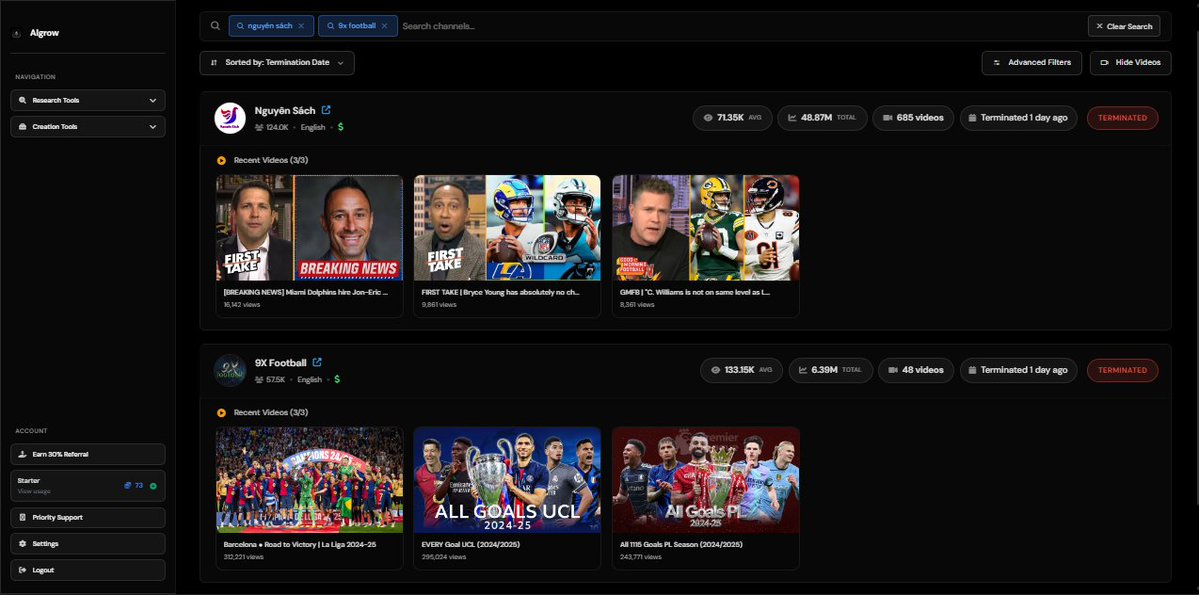Click the 6.39M total views badge
Screen dimensions: 1199x595
click(830, 370)
